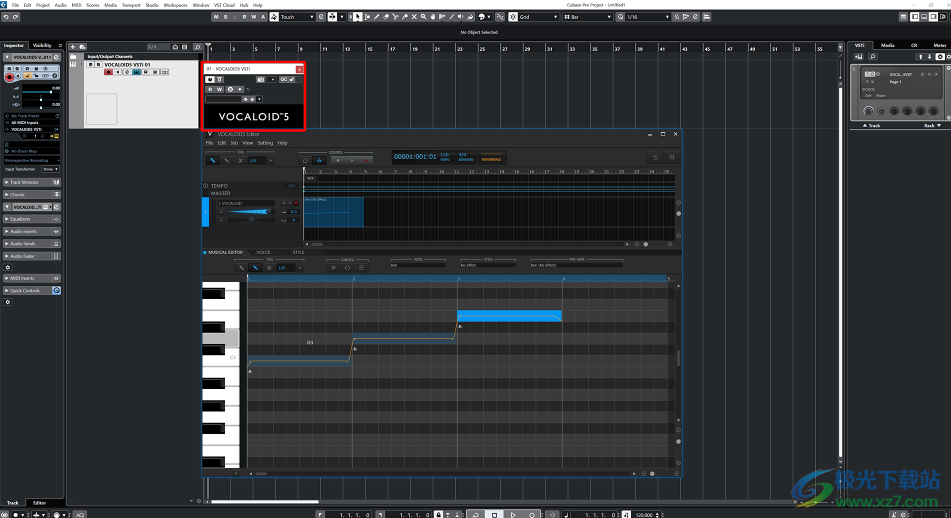Select the scissors tool in Musical Editor
Screen dimensions: 951x518
[269, 267]
